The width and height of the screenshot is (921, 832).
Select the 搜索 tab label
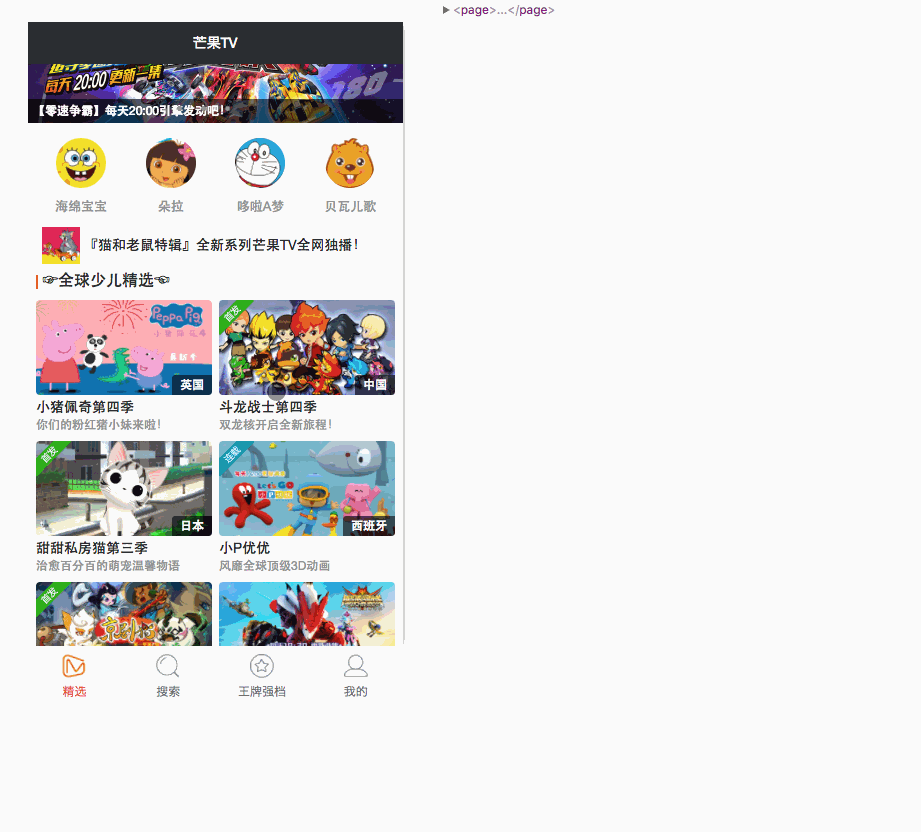coord(168,692)
